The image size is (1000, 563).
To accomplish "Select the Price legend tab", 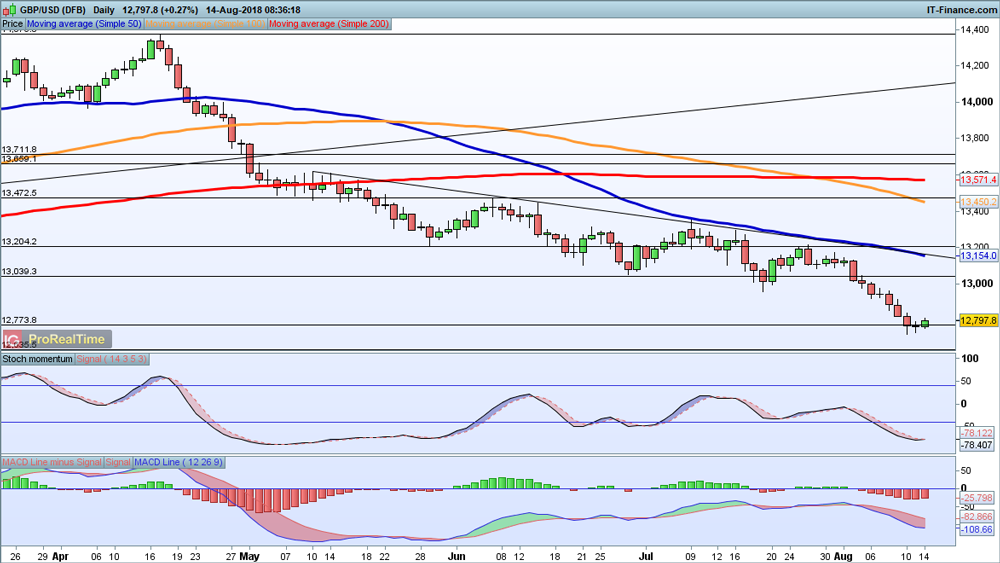I will tap(12, 24).
